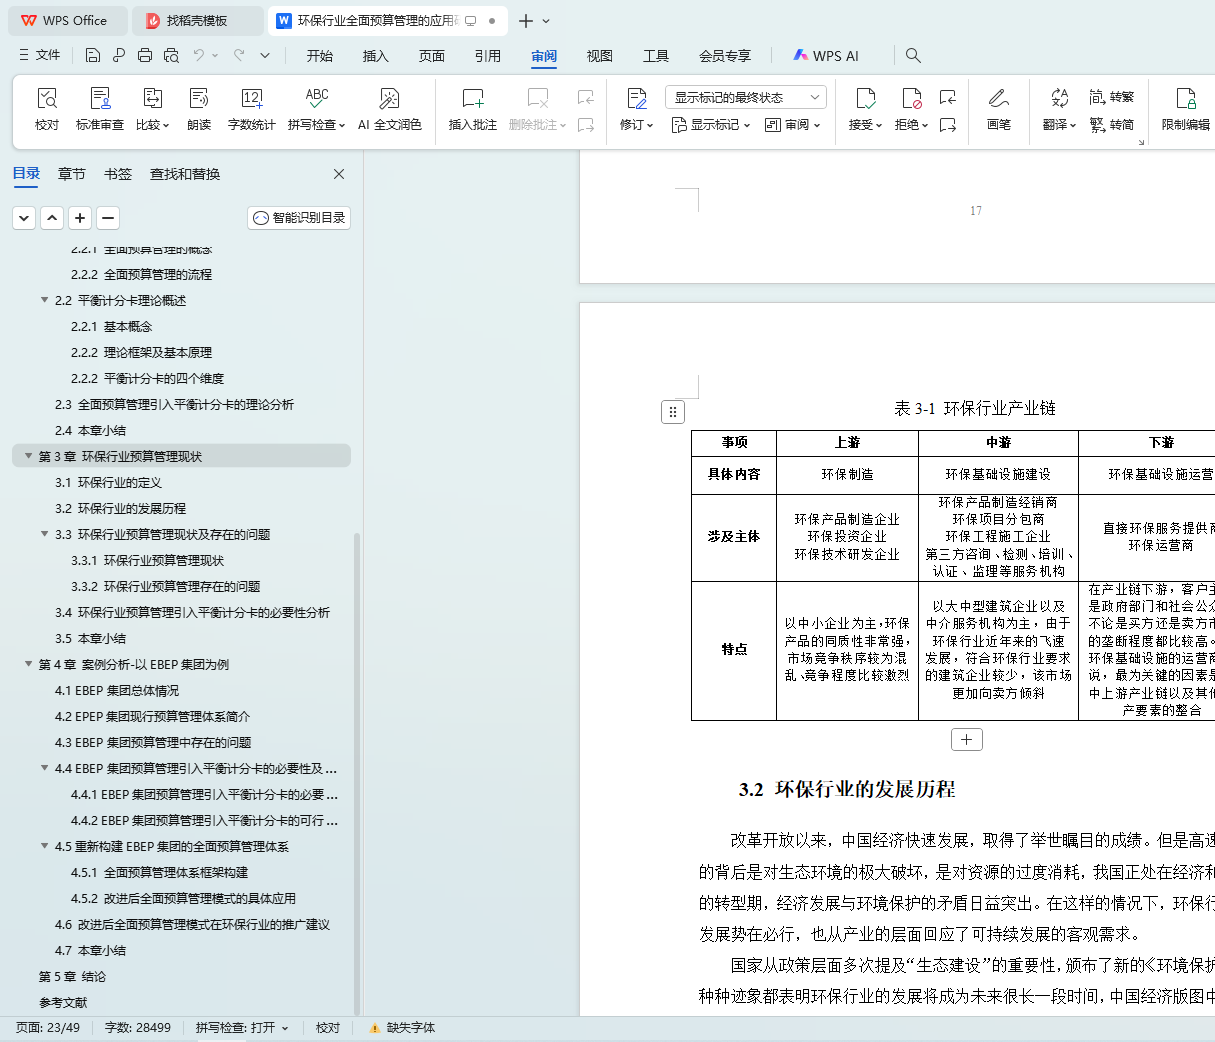Open the 会员专享 tab
The image size is (1215, 1042).
[725, 56]
